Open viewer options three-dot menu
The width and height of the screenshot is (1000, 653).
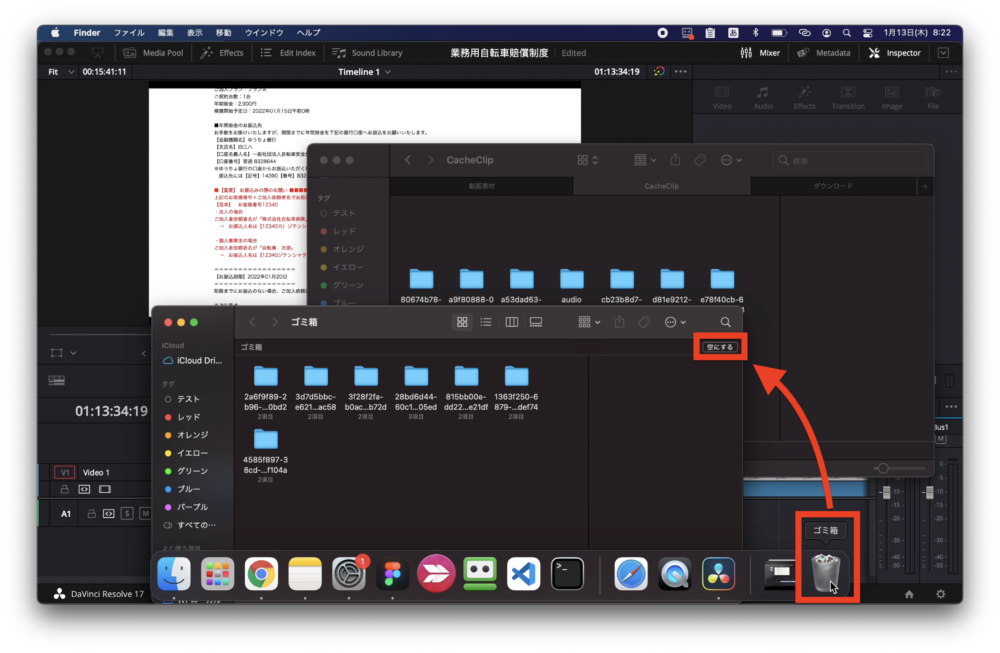[x=680, y=71]
